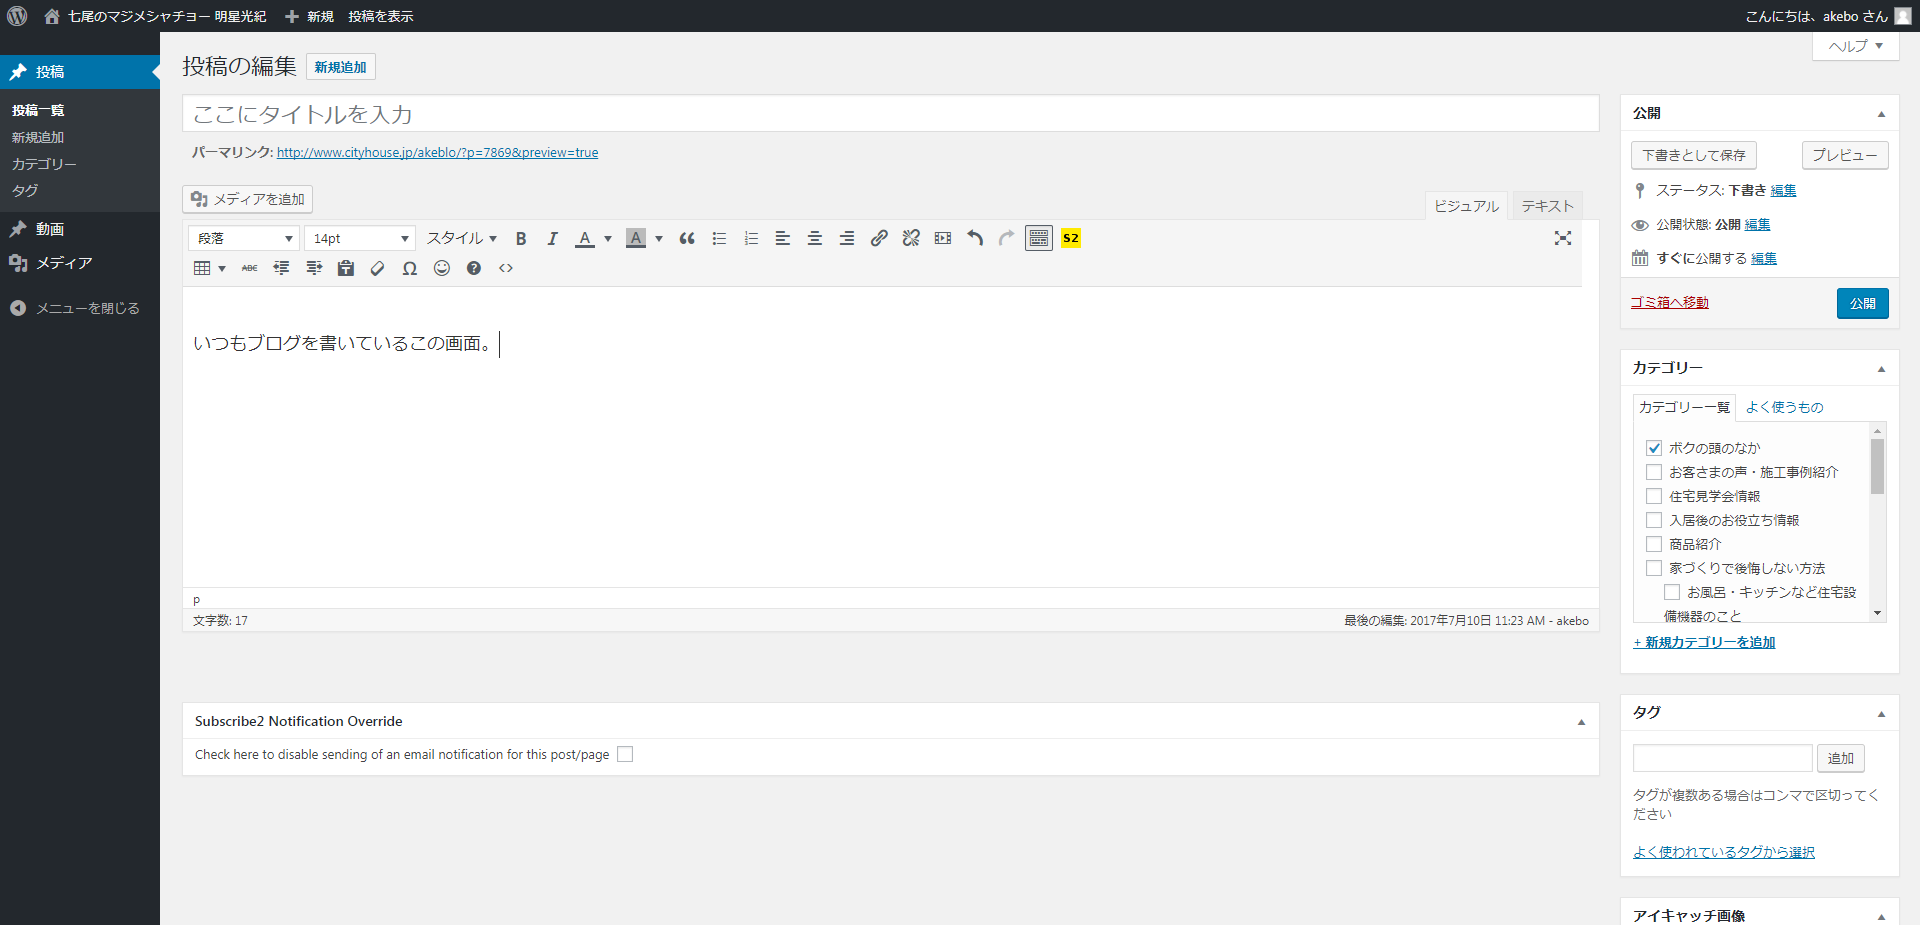The width and height of the screenshot is (1920, 925).
Task: Check the 住宅見学会情報 category
Action: (1654, 496)
